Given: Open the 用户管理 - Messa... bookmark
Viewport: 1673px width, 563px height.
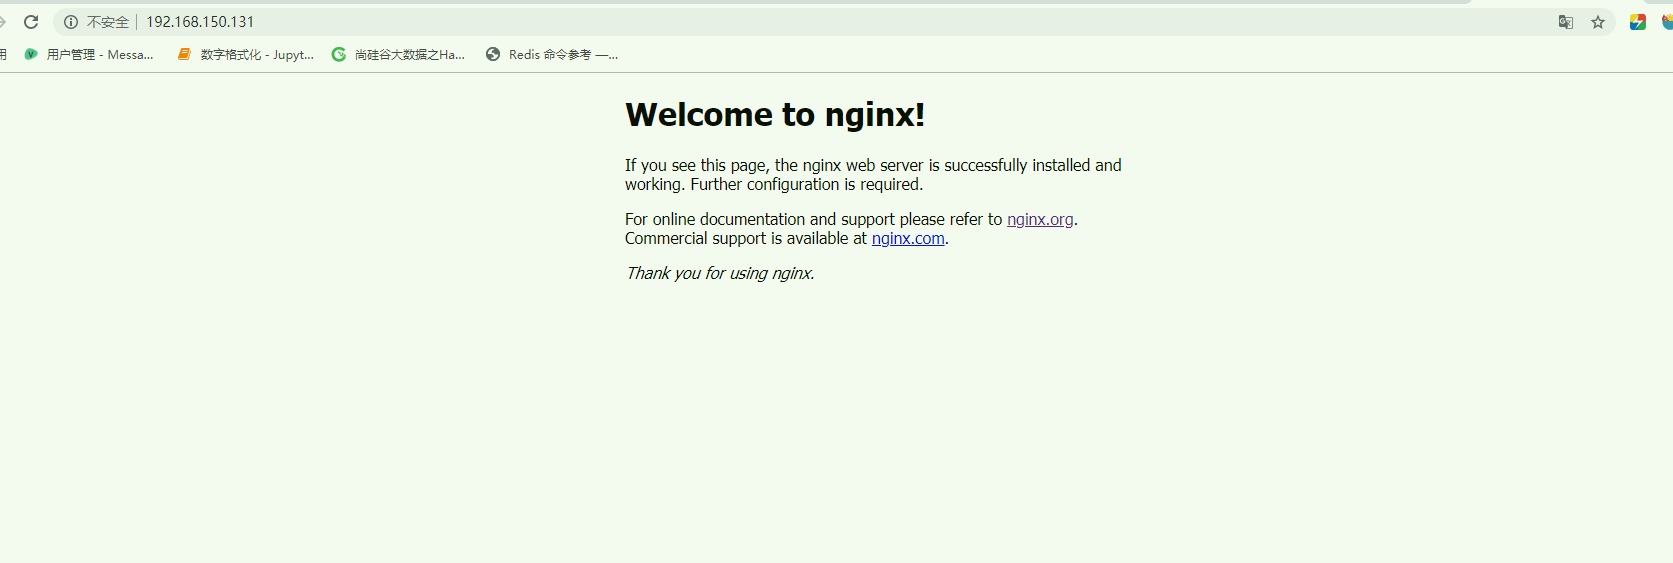Looking at the screenshot, I should (89, 55).
